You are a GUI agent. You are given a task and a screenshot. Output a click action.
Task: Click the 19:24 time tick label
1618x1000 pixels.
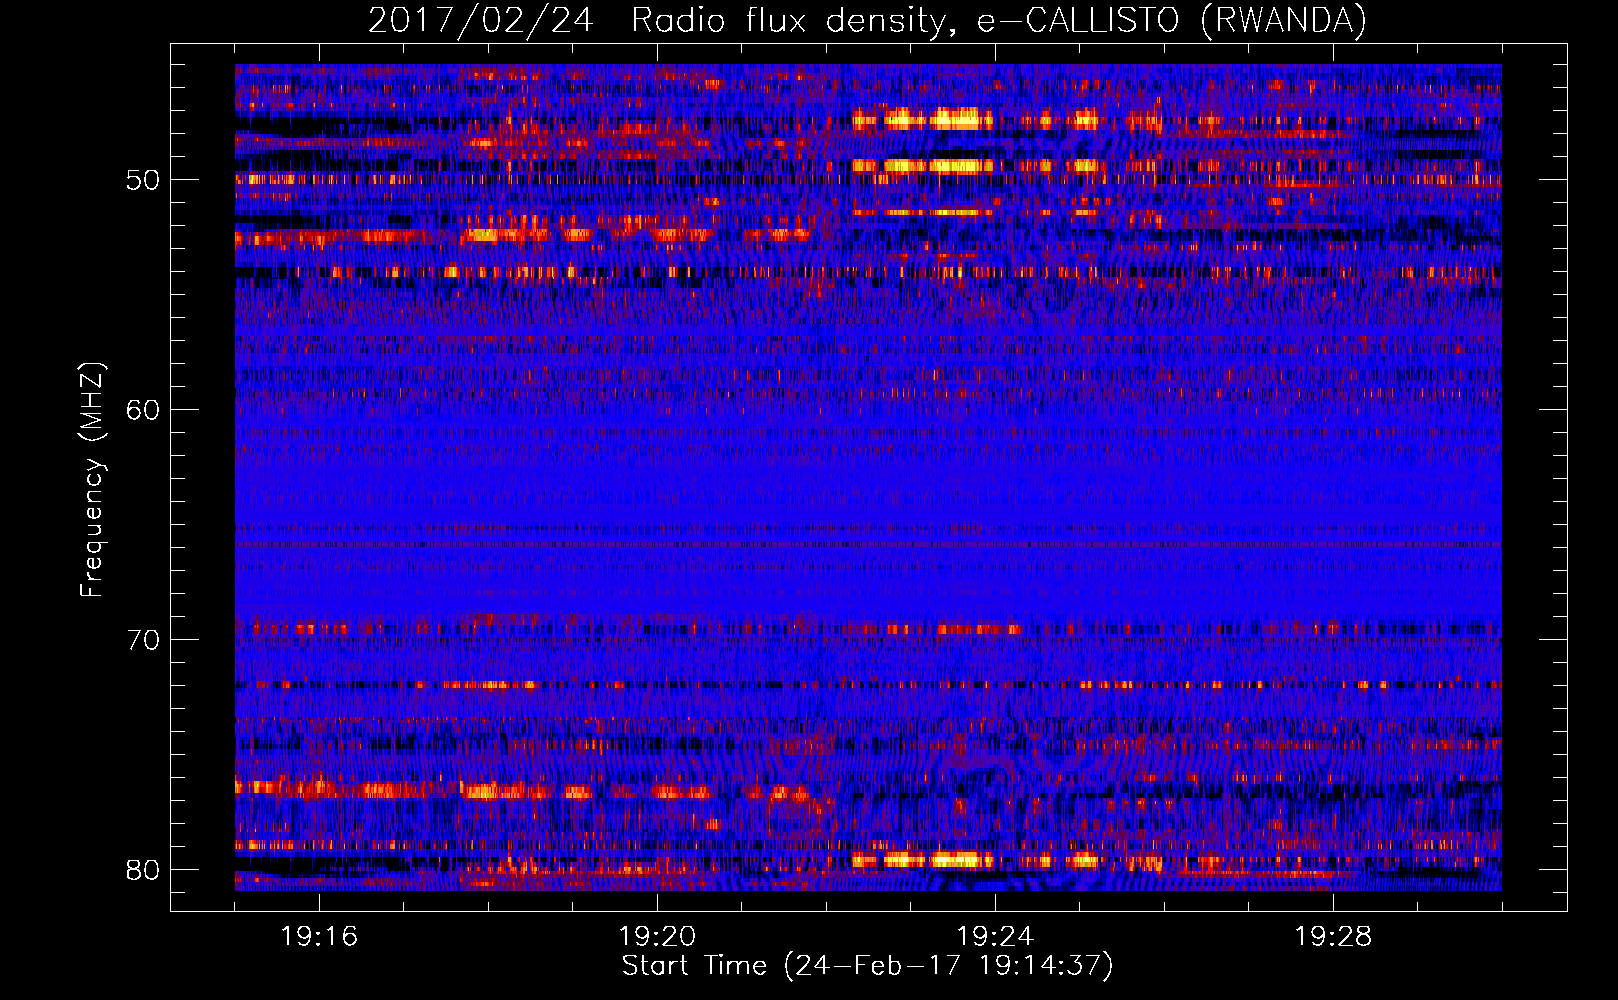point(995,937)
